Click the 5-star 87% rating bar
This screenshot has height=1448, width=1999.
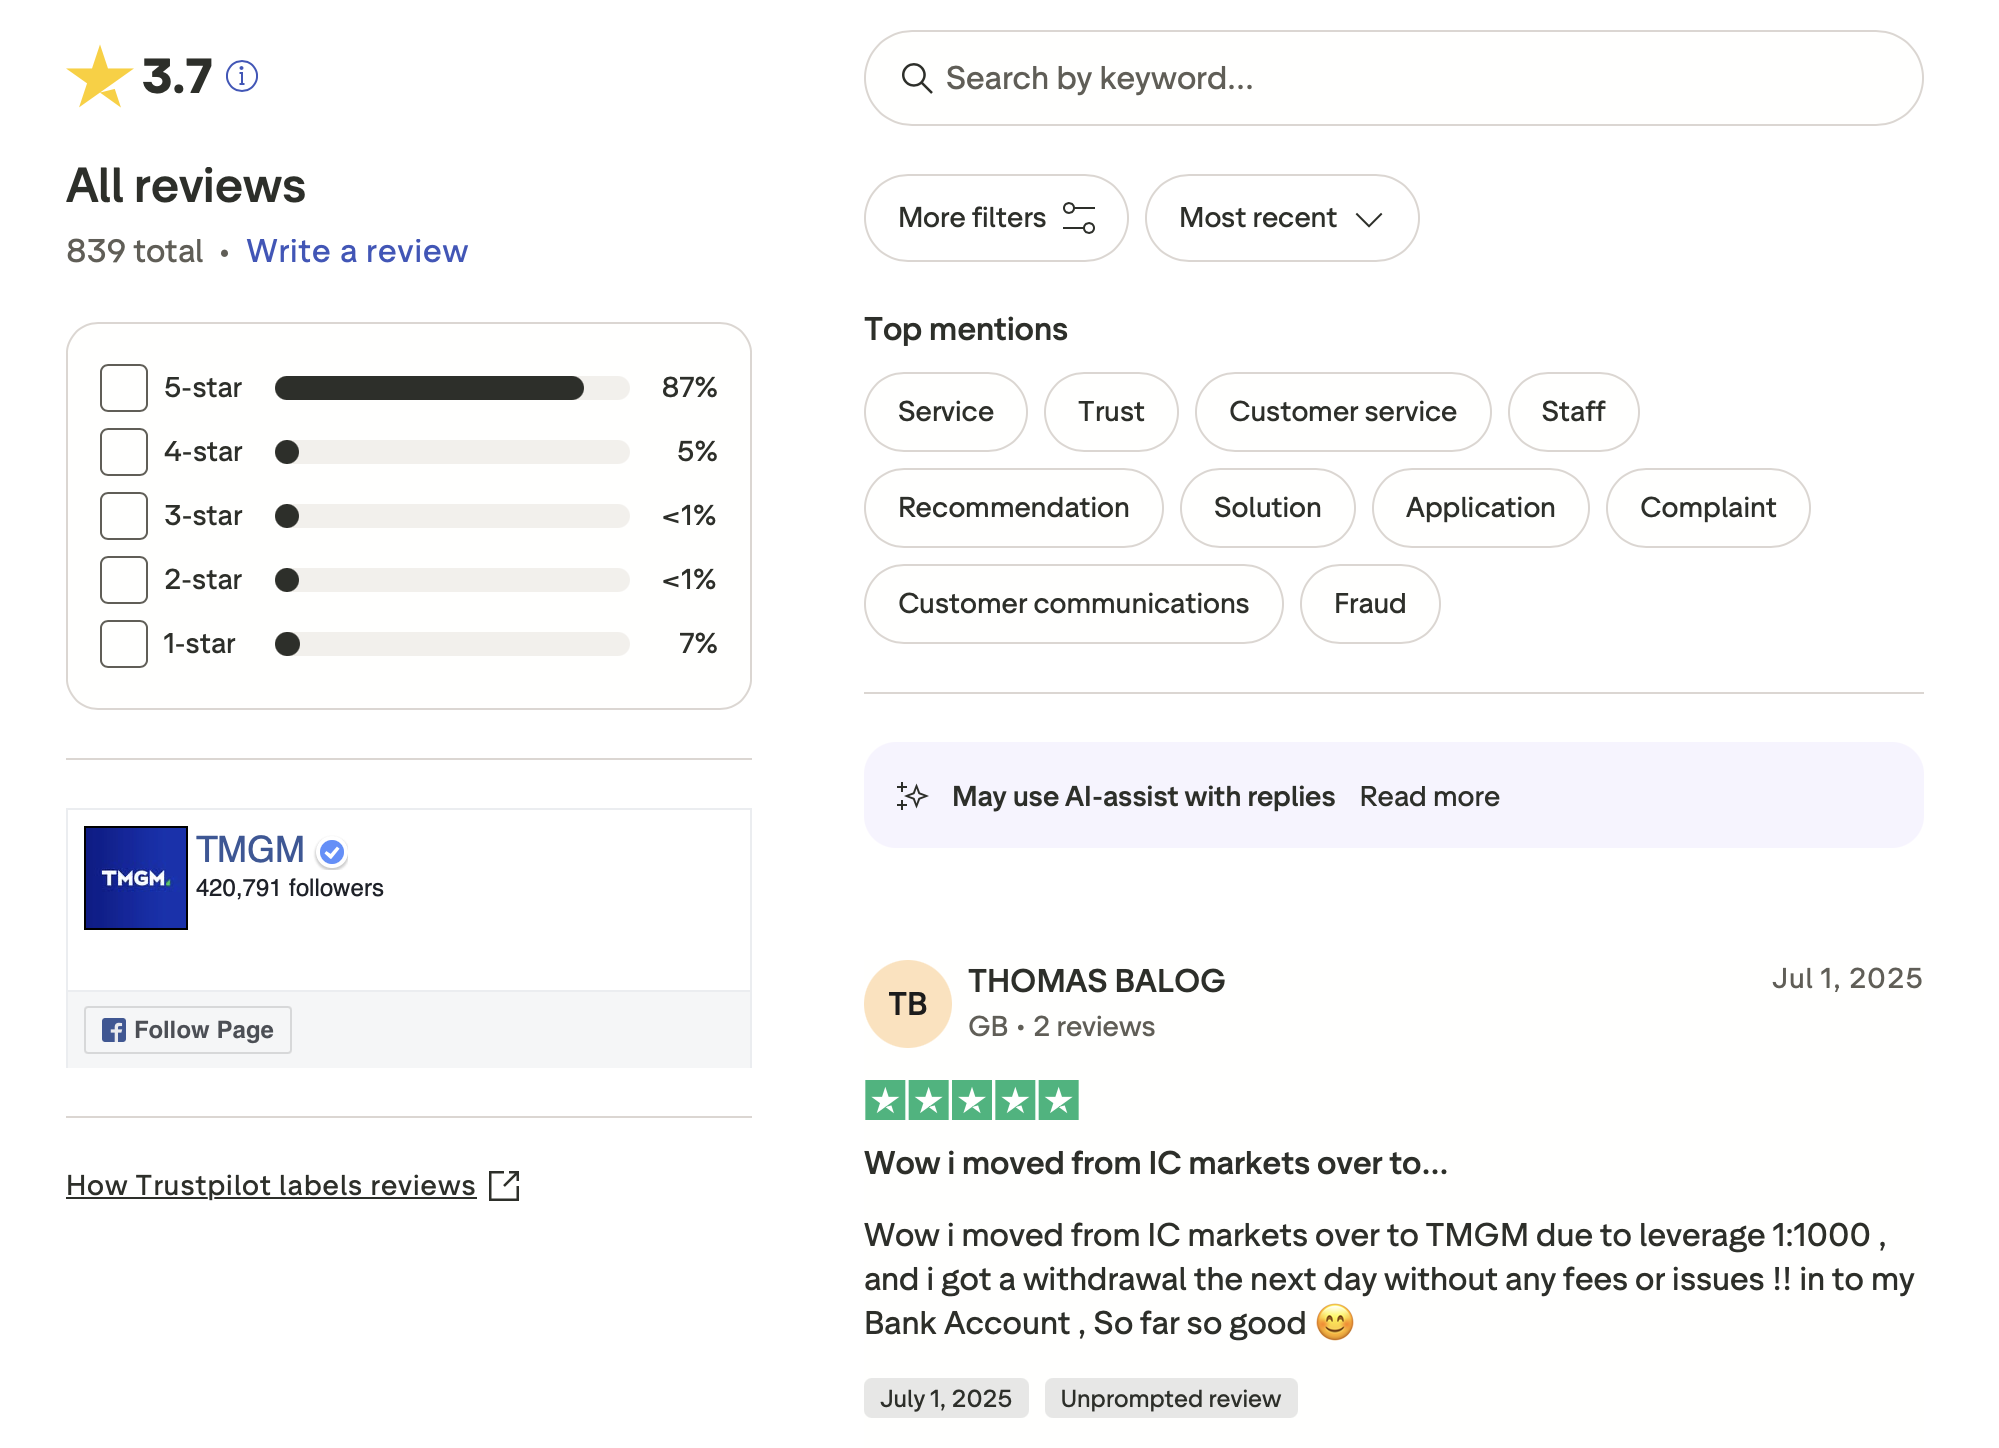452,388
